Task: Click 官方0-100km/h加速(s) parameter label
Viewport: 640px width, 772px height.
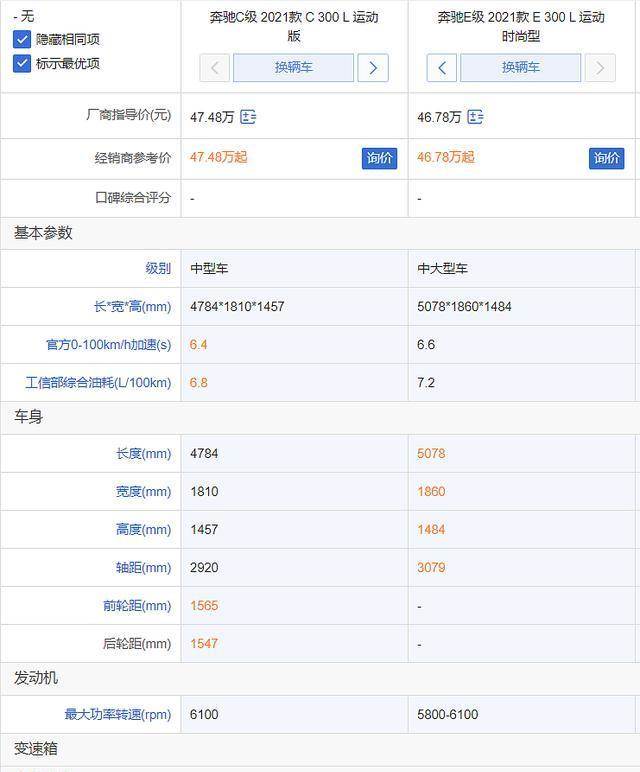Action: [108, 345]
